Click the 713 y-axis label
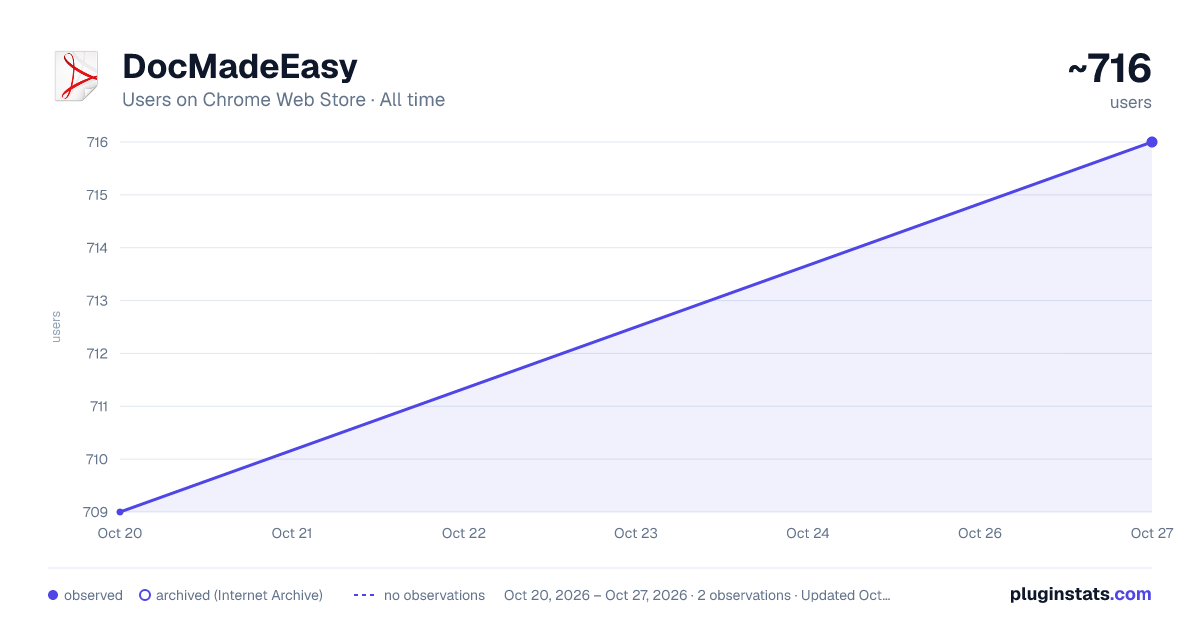Image resolution: width=1200 pixels, height=630 pixels. coord(97,301)
